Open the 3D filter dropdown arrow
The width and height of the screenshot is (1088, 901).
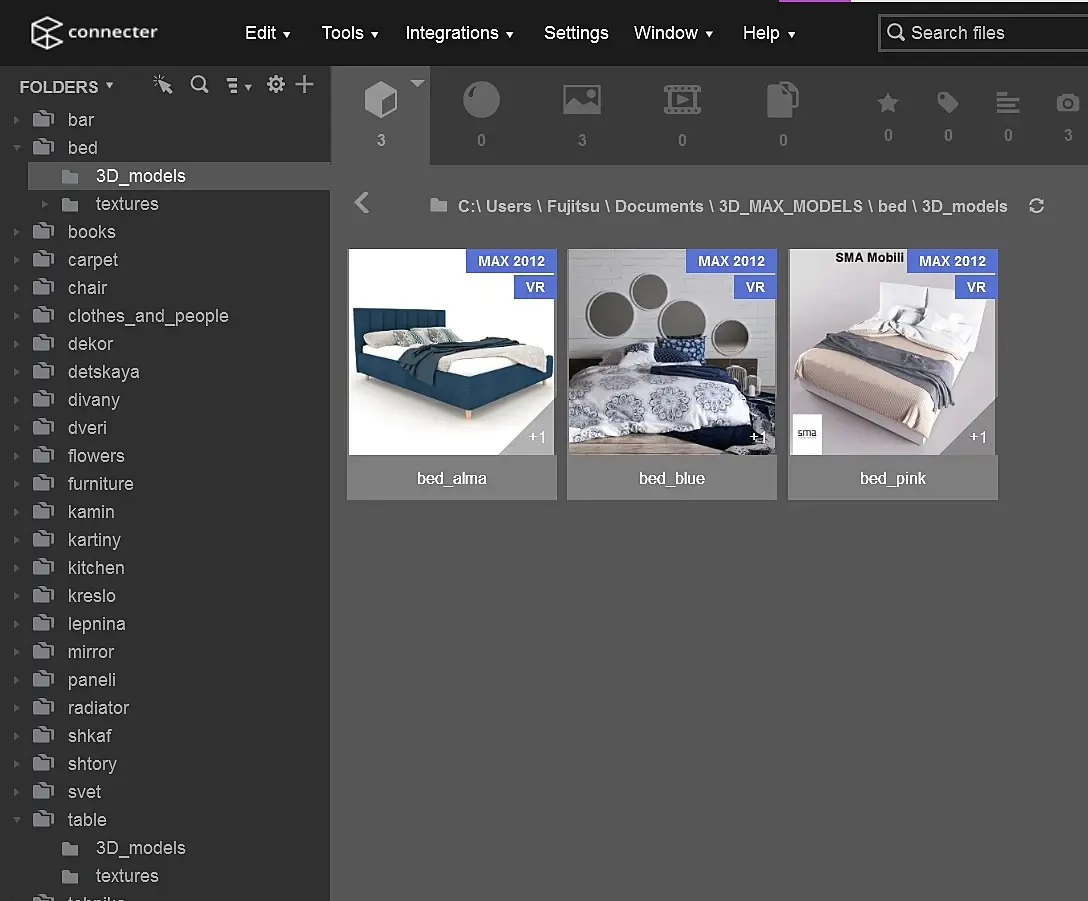[x=417, y=83]
